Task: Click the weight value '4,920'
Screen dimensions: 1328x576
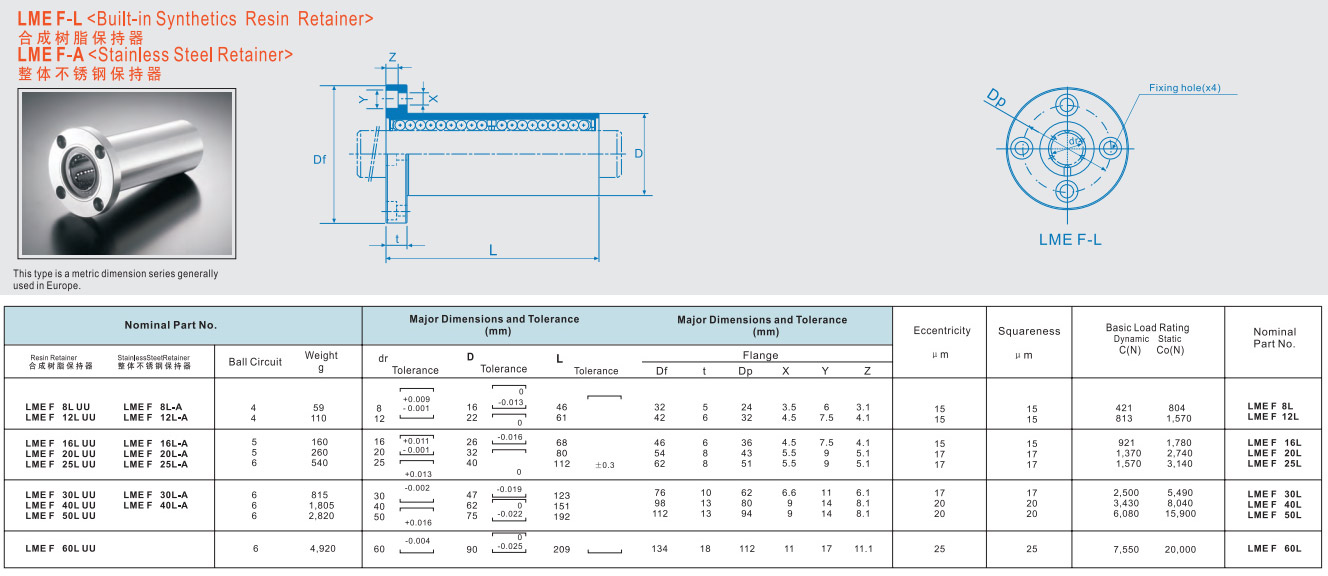Action: 320,549
